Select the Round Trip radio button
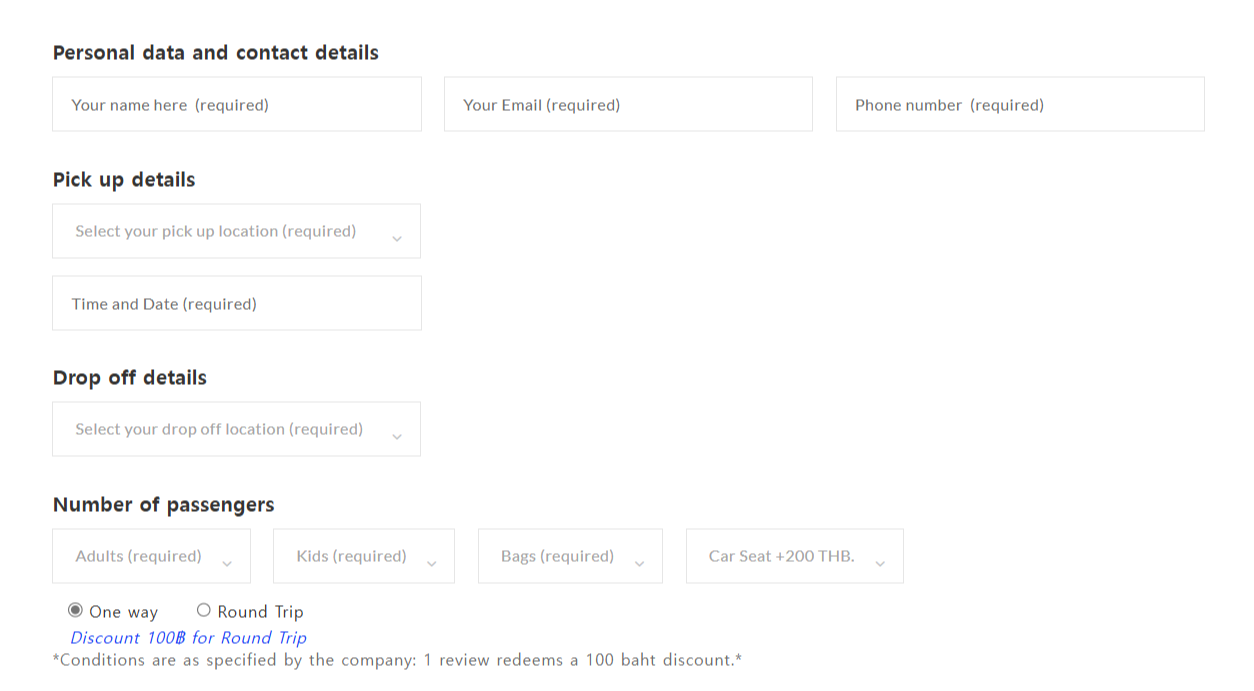The image size is (1254, 691). pyautogui.click(x=204, y=610)
